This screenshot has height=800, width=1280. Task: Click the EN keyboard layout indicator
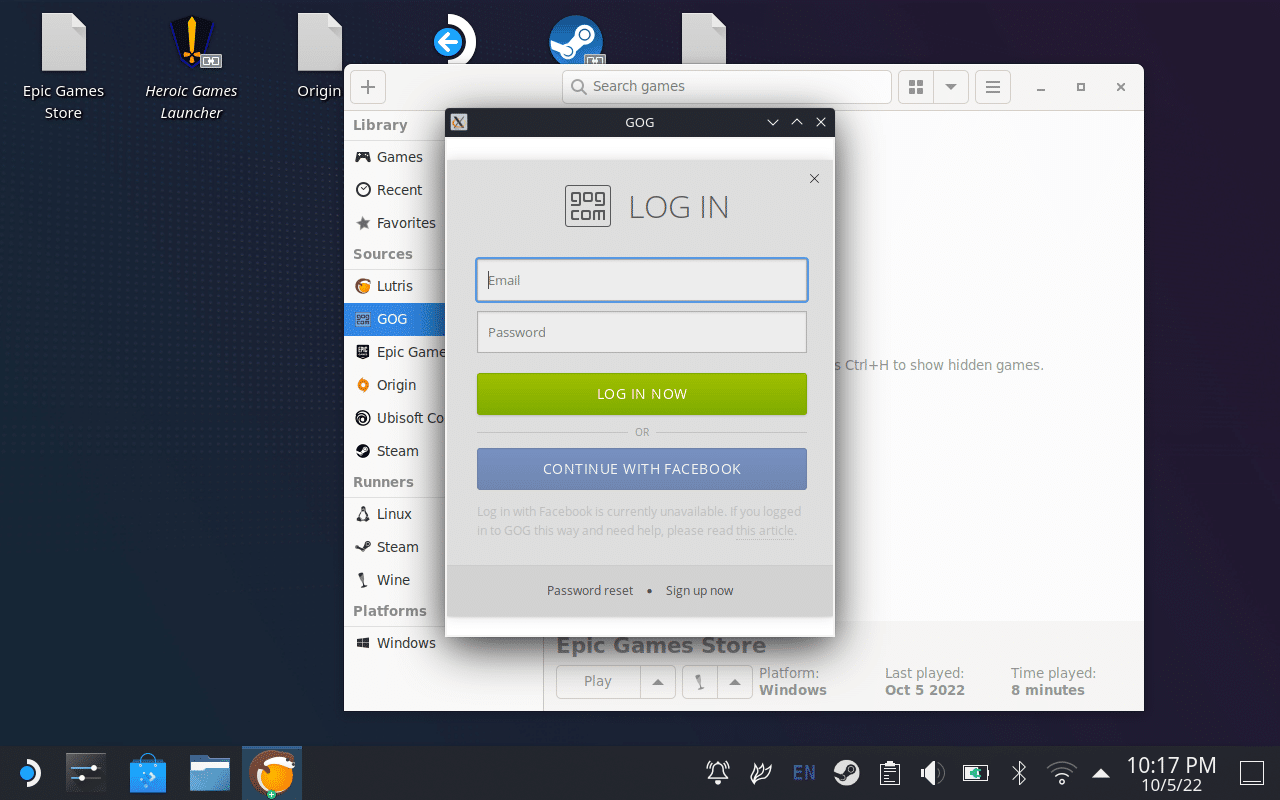point(804,772)
